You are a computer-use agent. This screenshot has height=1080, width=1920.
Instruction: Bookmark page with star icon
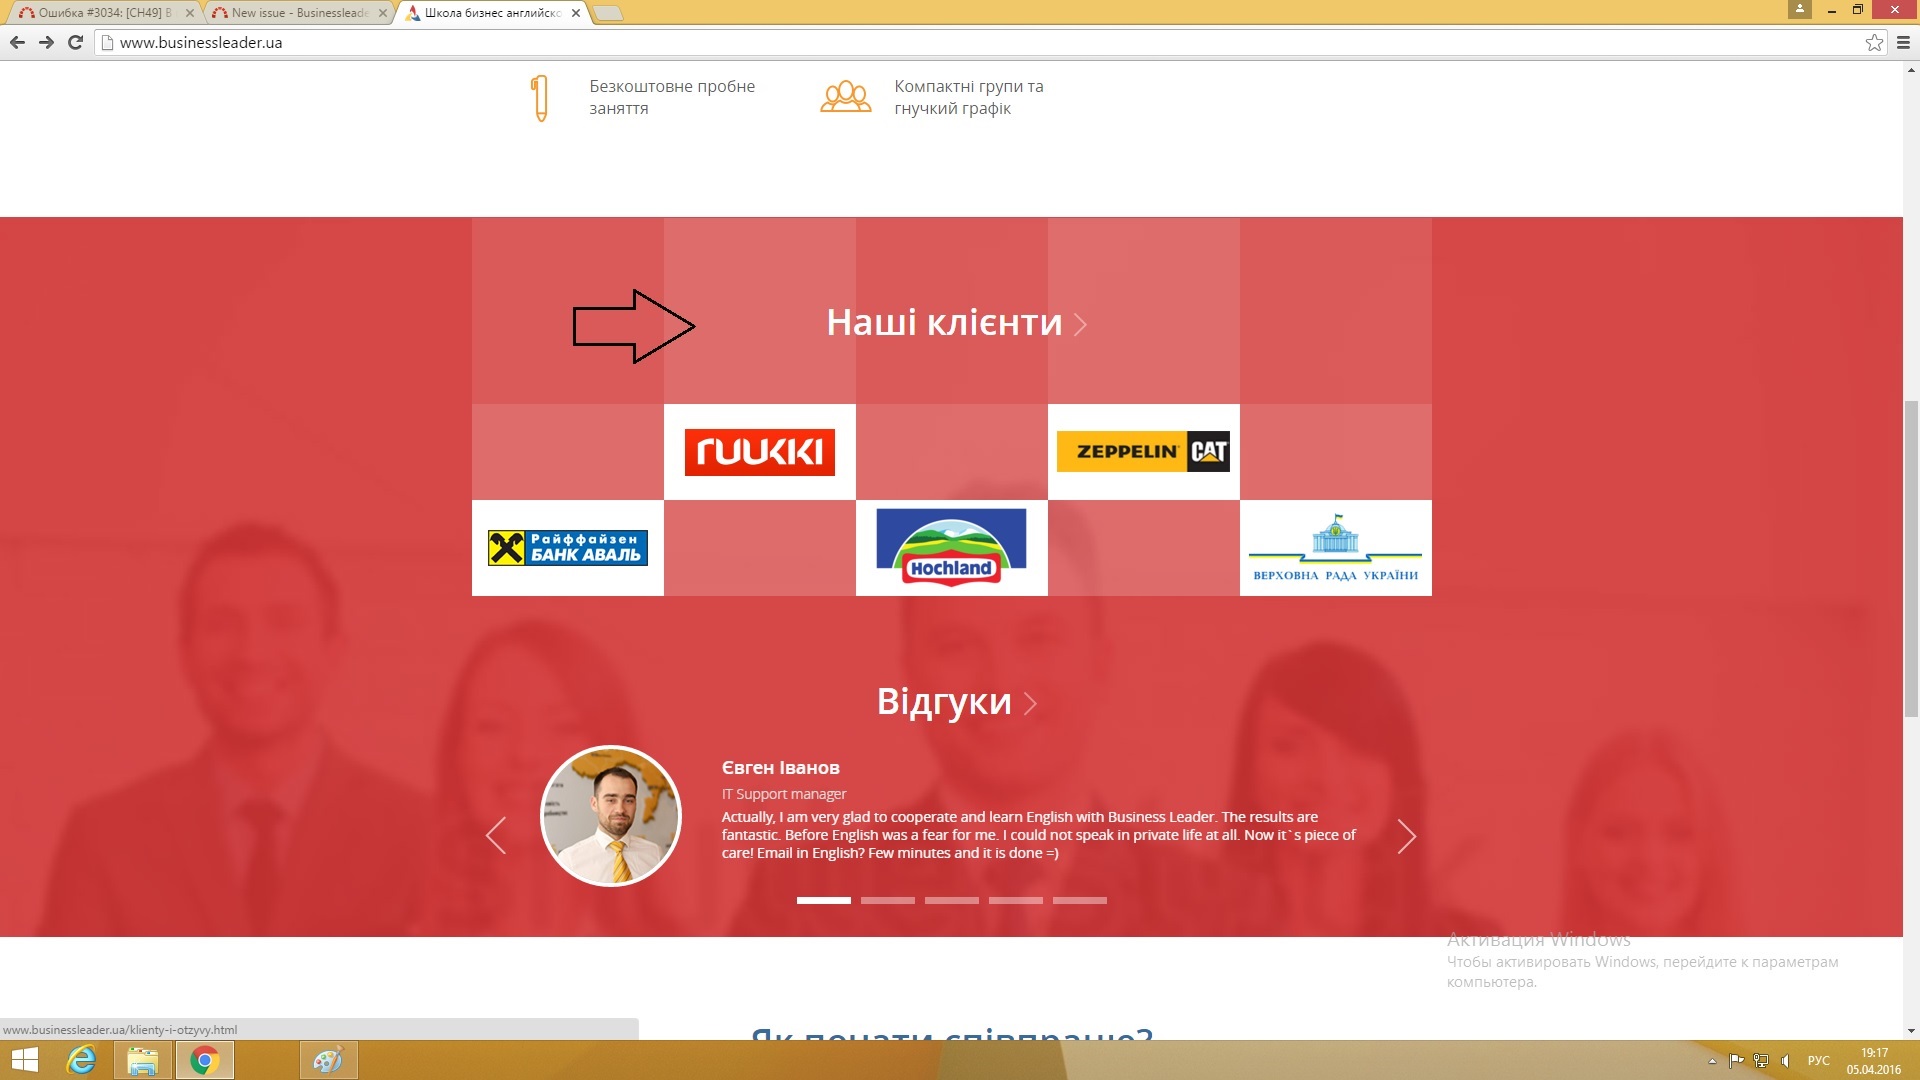(x=1874, y=42)
